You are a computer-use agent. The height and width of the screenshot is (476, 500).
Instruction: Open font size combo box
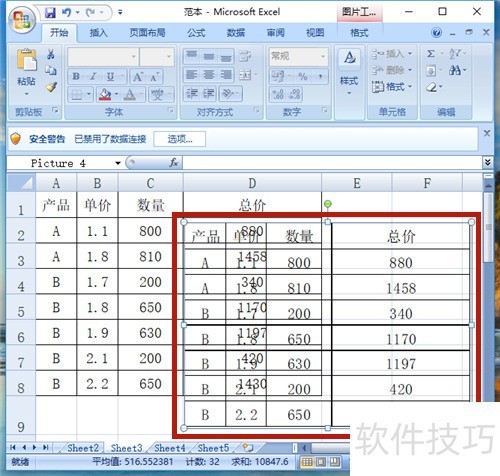pyautogui.click(x=157, y=57)
